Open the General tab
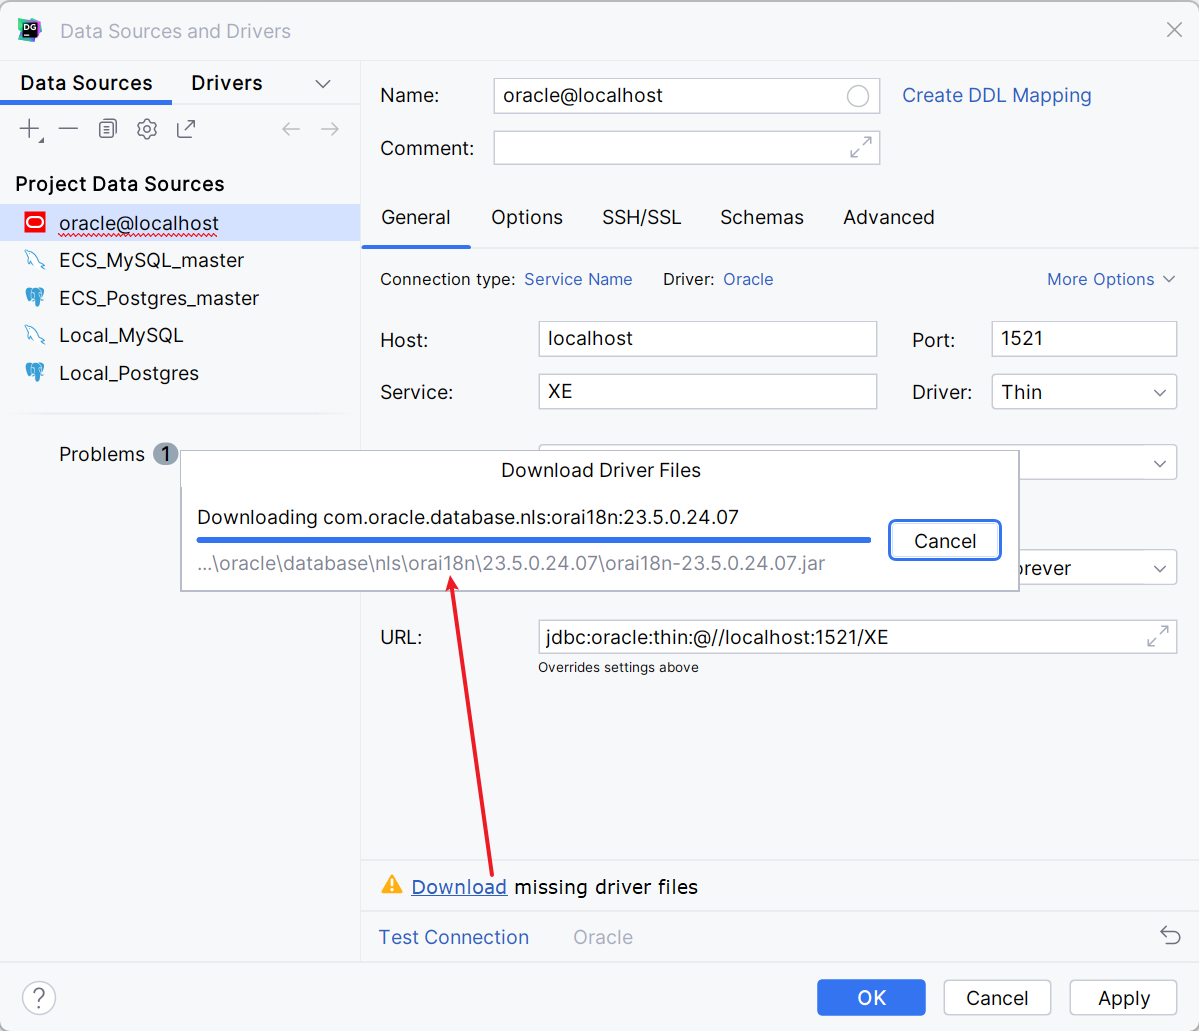 click(416, 217)
